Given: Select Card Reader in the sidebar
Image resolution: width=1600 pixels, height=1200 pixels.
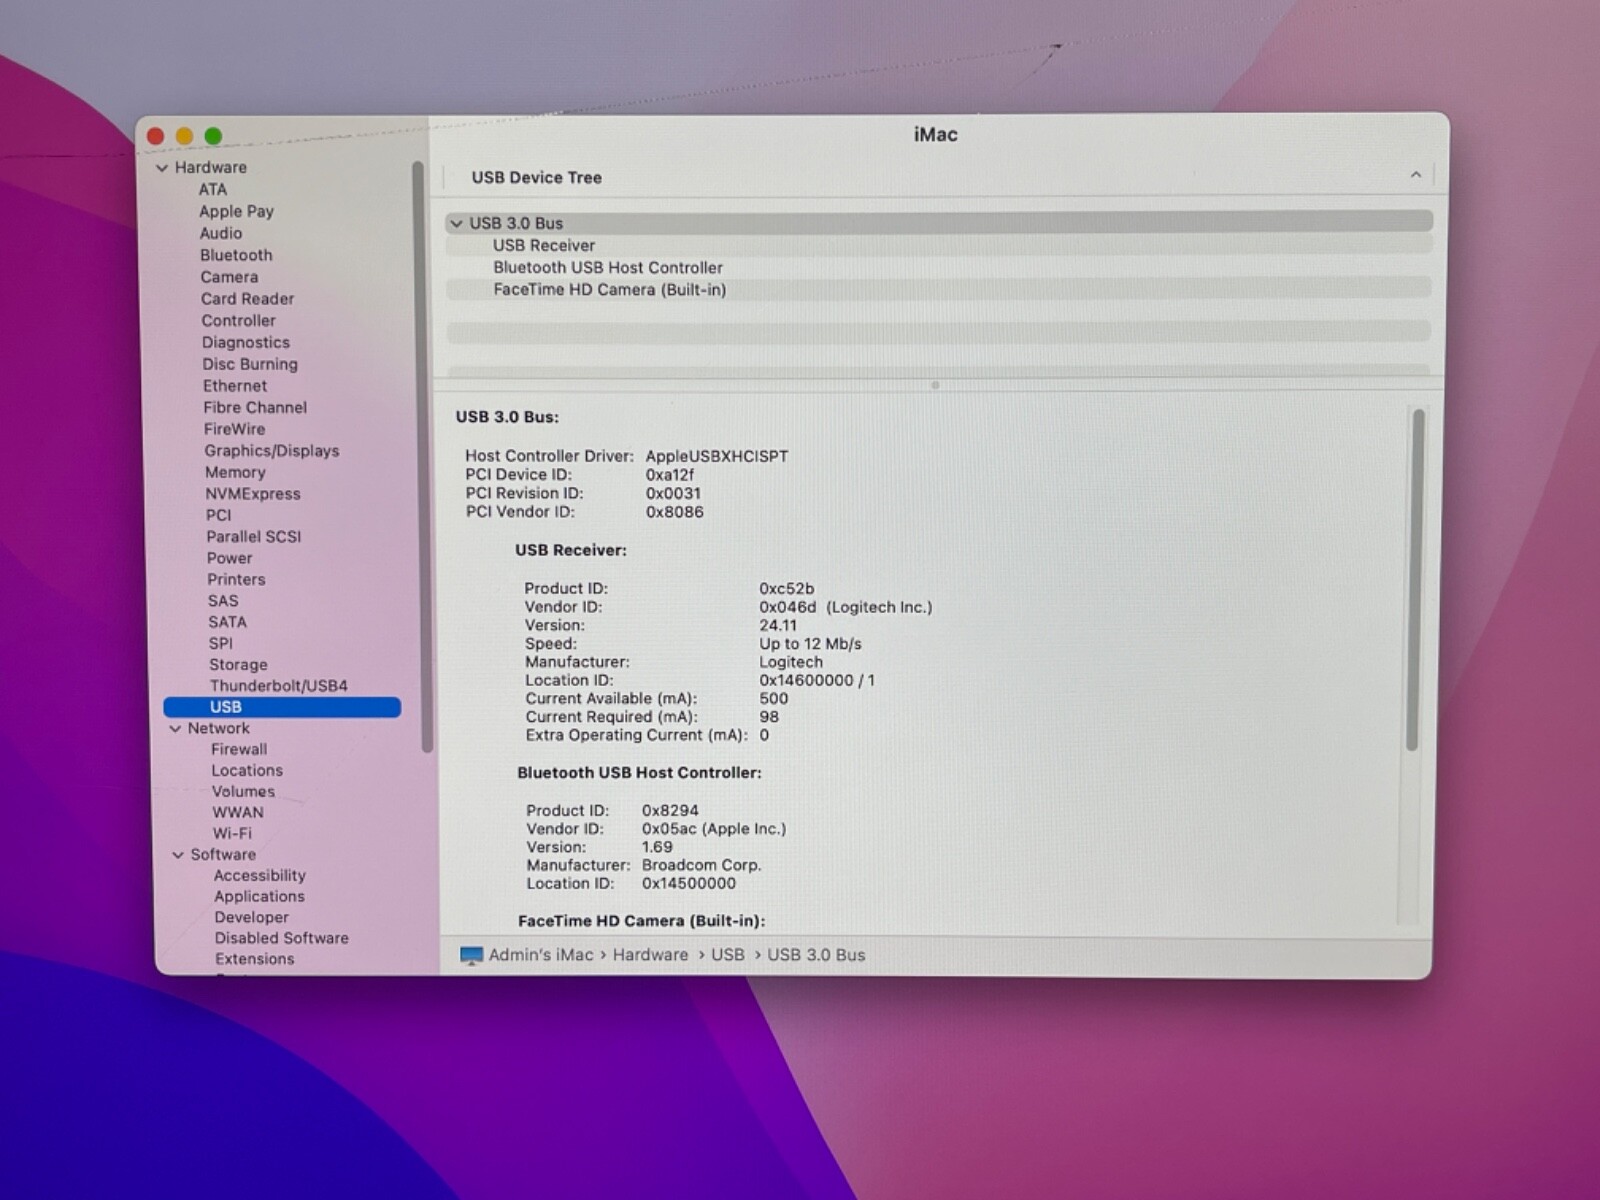Looking at the screenshot, I should 247,299.
